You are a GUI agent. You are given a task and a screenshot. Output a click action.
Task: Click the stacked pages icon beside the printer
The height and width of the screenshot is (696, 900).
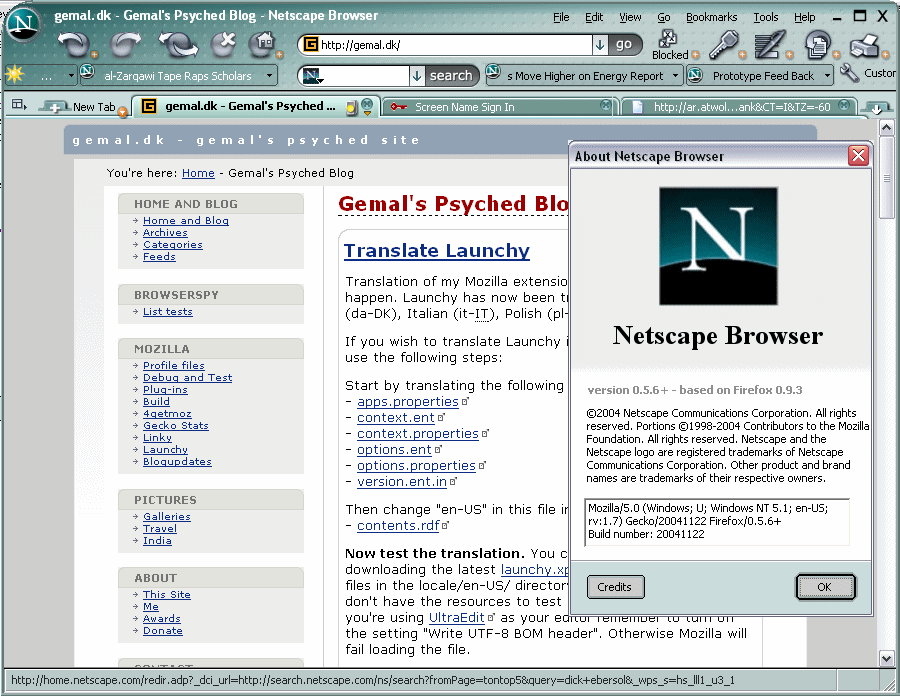tap(818, 44)
